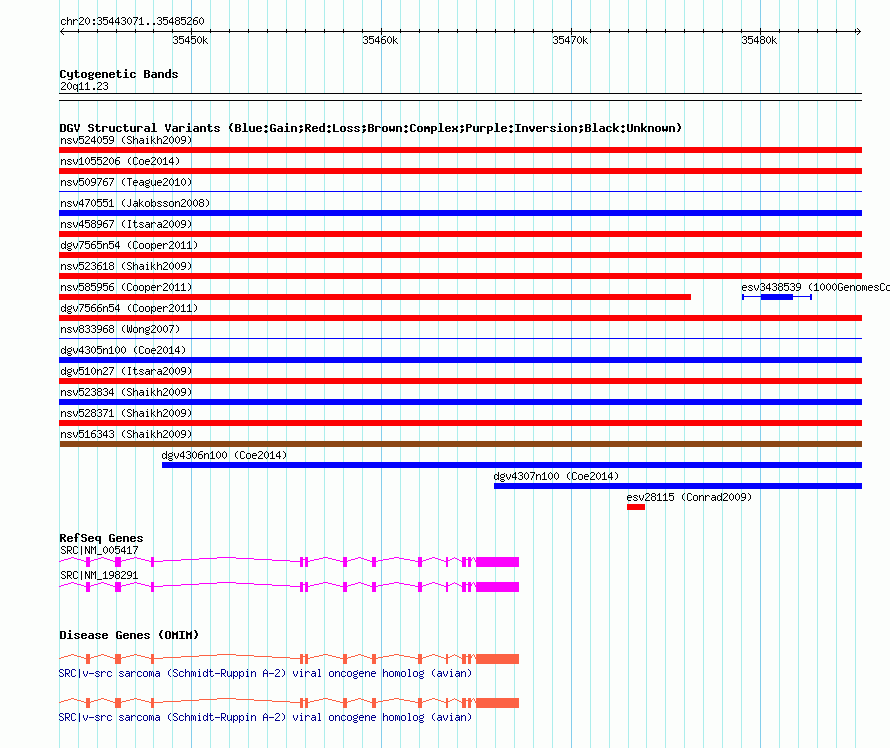The width and height of the screenshot is (890, 748).
Task: Select the thin nsv509767 (Teague2010) variant line
Action: click(x=460, y=192)
